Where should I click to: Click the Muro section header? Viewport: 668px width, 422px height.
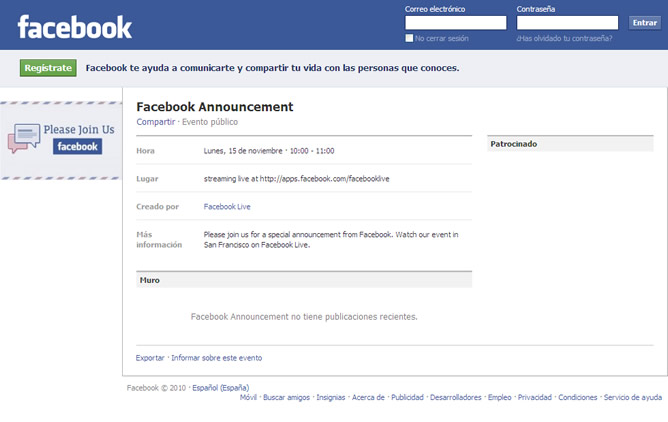pos(304,280)
